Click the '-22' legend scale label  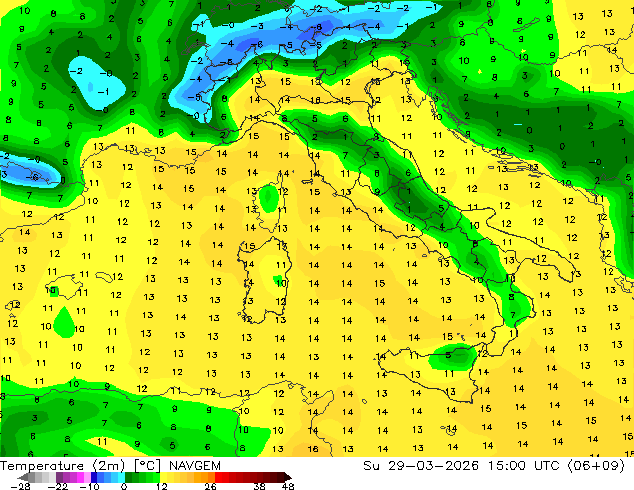tap(57, 486)
